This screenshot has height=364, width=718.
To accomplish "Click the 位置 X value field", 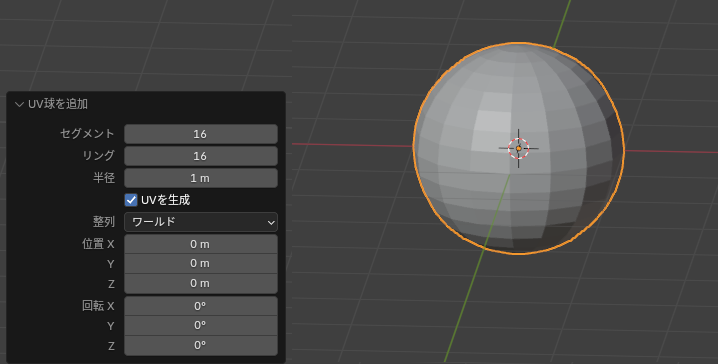I will click(x=201, y=244).
